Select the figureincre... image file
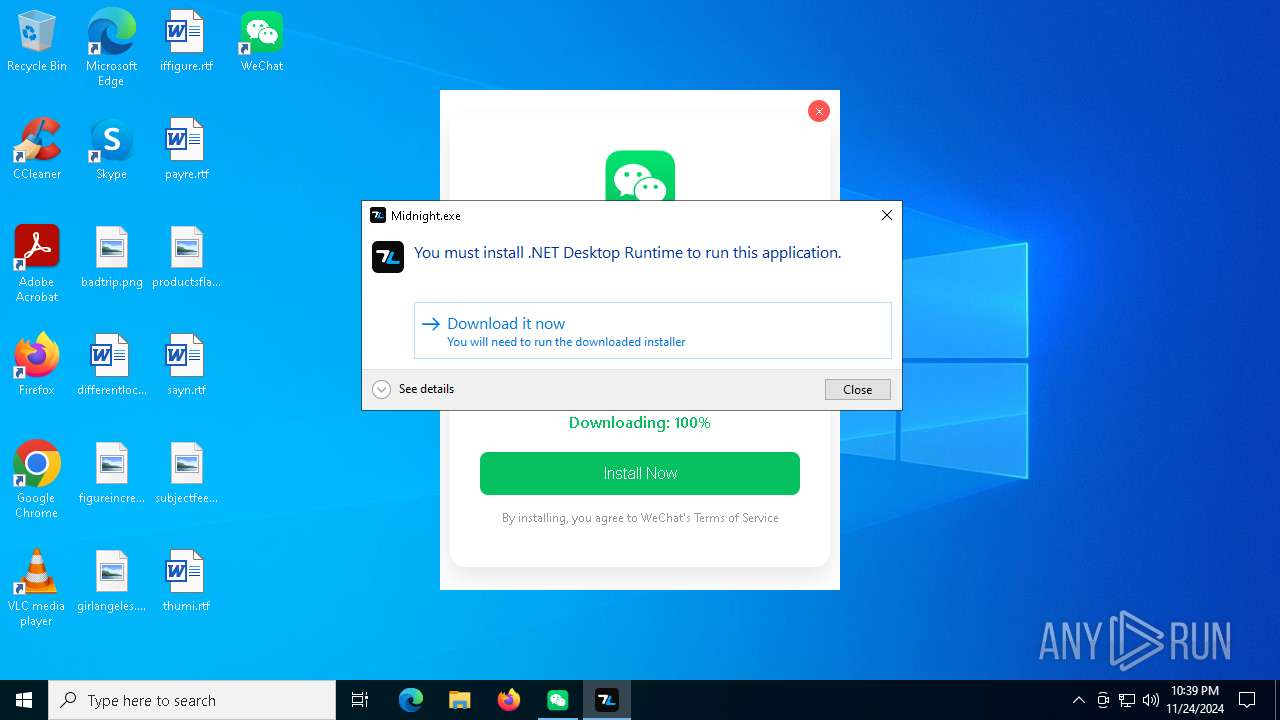The width and height of the screenshot is (1280, 720). 111,474
